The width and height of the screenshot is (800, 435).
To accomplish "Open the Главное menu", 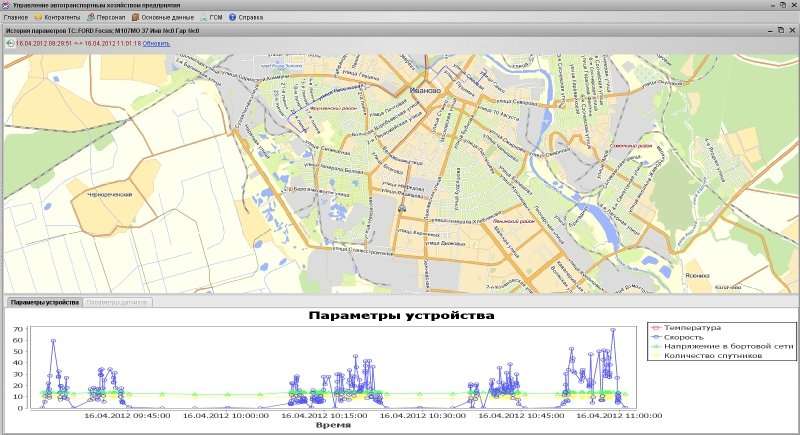I will tap(16, 17).
